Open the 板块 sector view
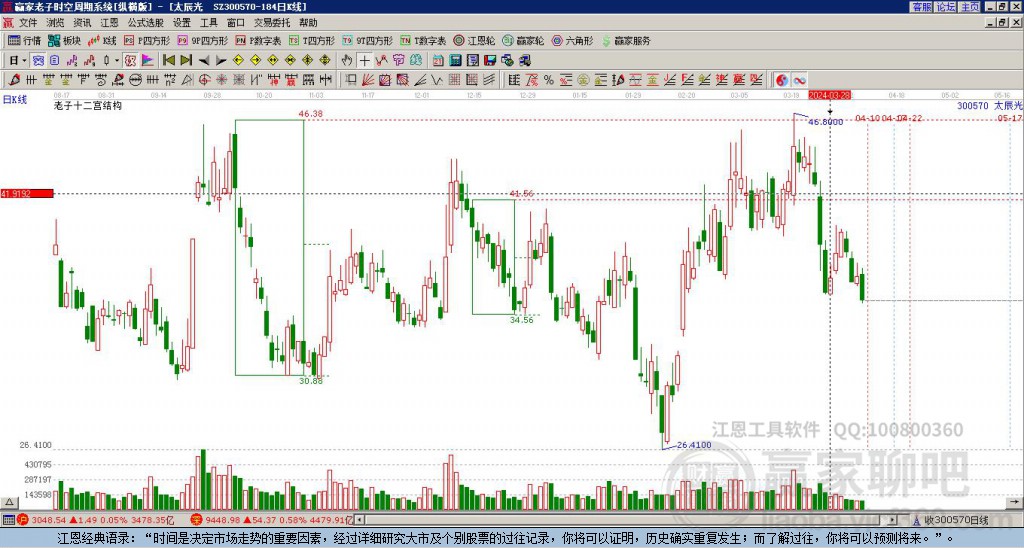This screenshot has height=548, width=1024. pyautogui.click(x=64, y=40)
